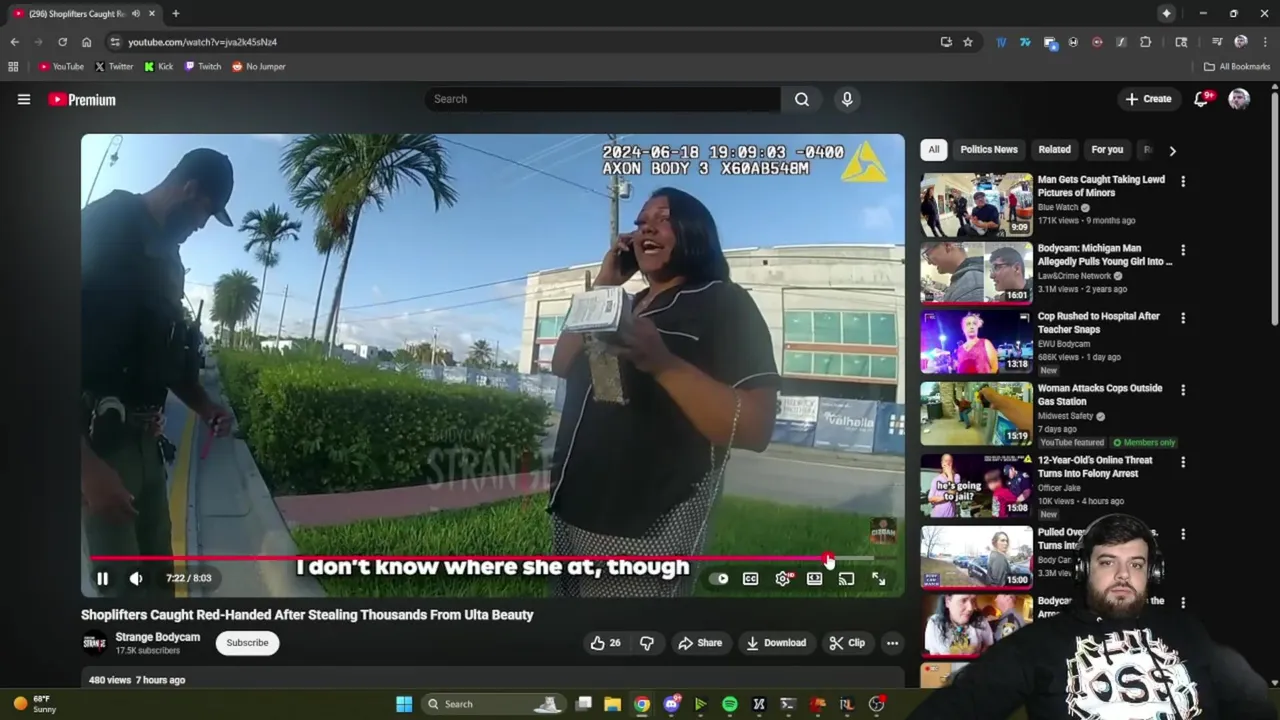Open '12-Year-Old's Online Threat' video title
This screenshot has height=720, width=1280.
coord(1095,467)
